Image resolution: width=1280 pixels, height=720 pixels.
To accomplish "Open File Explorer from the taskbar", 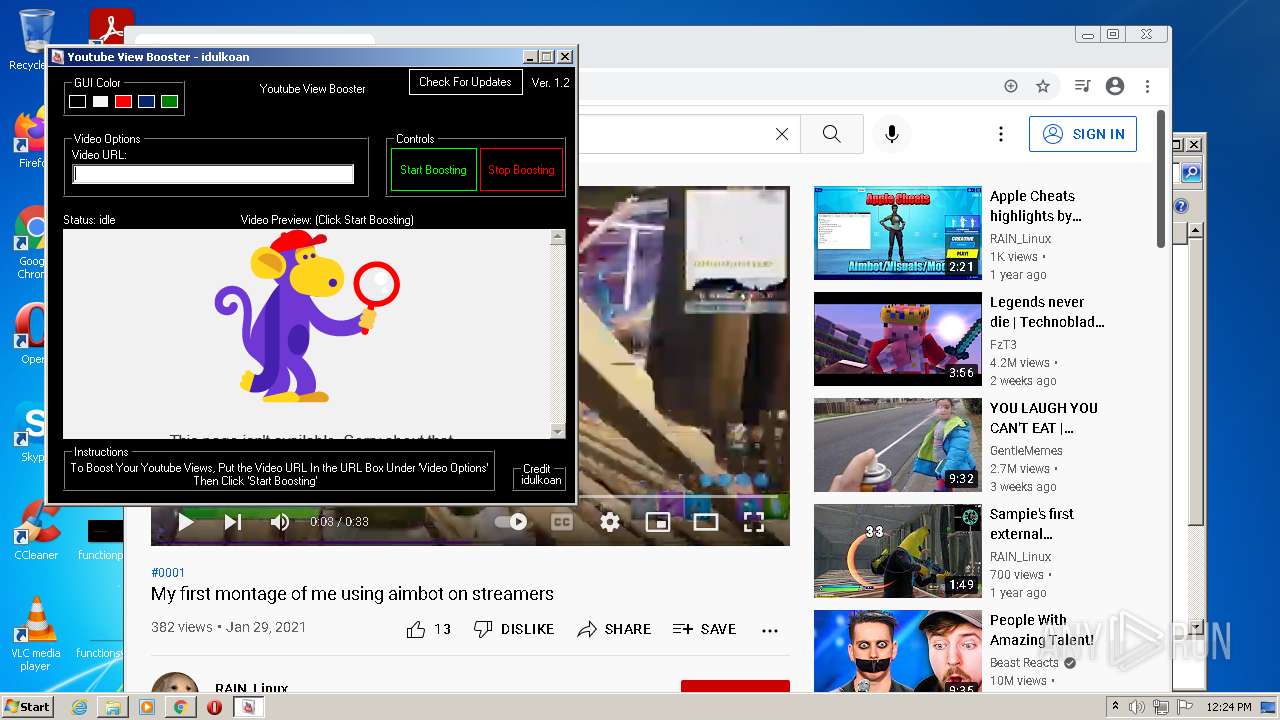I will (113, 707).
